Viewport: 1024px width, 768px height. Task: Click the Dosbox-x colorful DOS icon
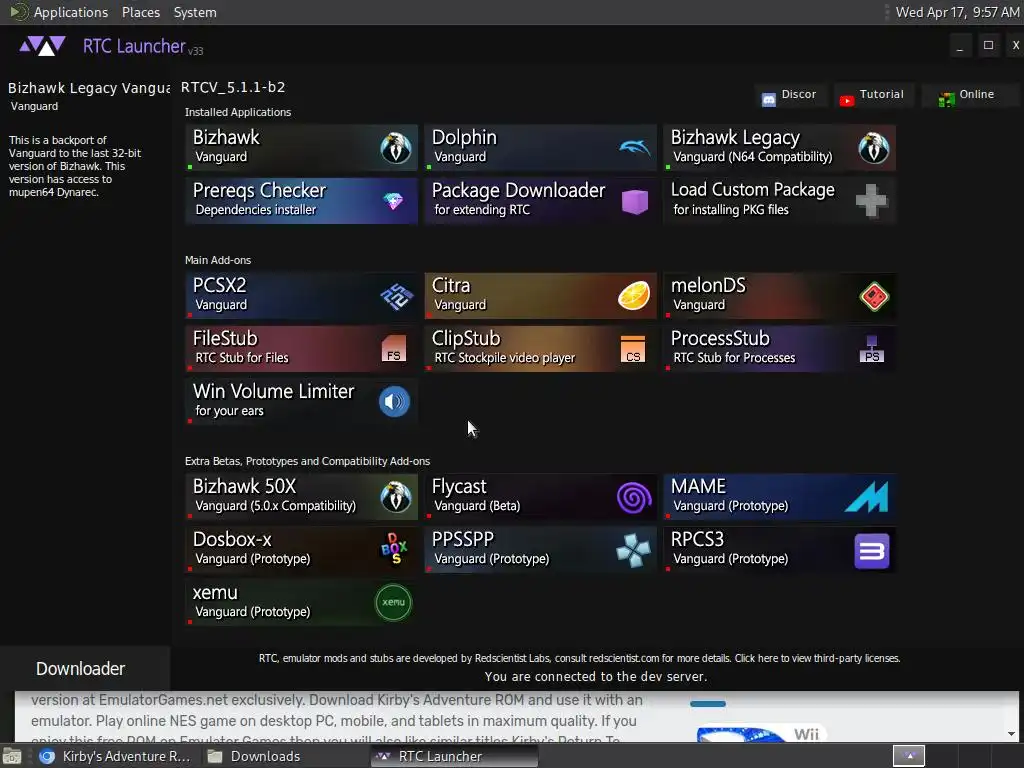(x=394, y=549)
